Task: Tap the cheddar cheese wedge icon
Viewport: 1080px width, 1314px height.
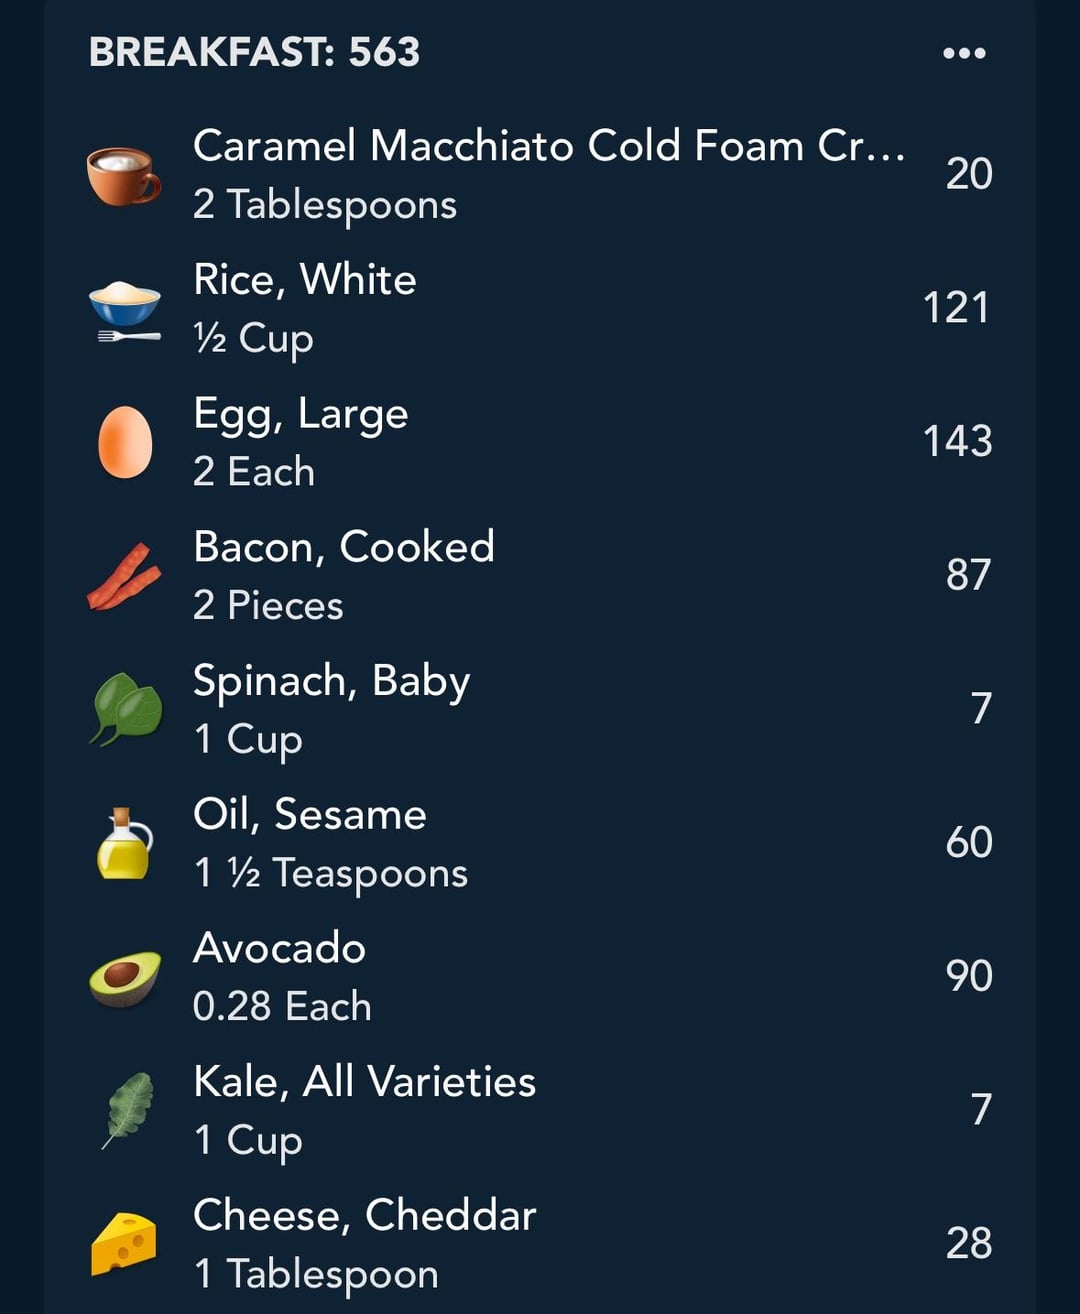Action: click(124, 1244)
